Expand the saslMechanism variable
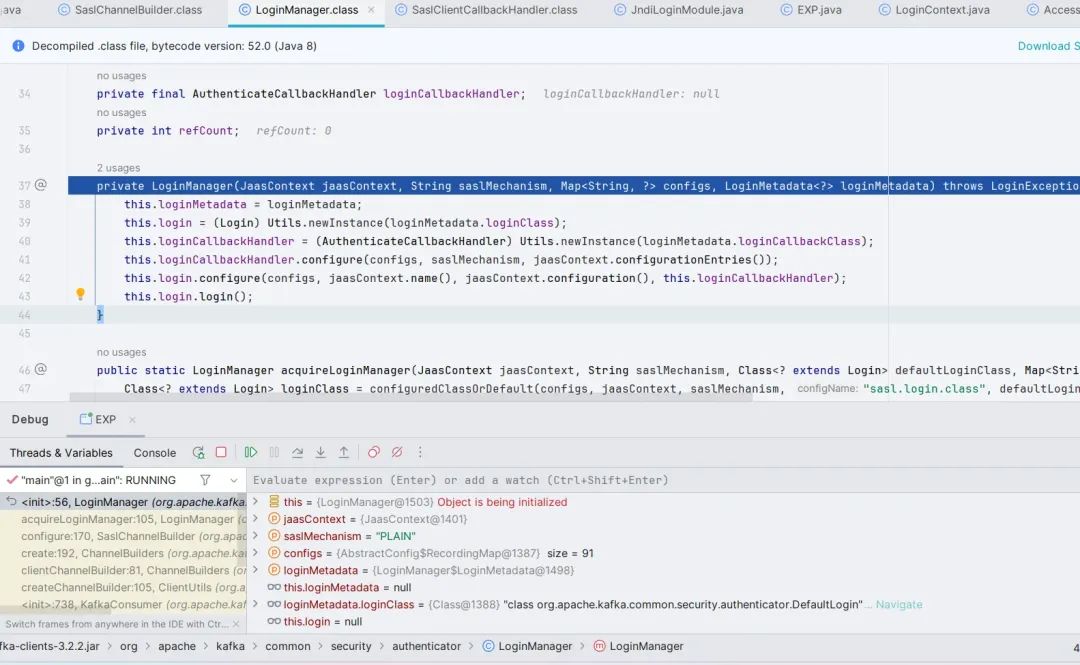1080x665 pixels. [x=256, y=536]
